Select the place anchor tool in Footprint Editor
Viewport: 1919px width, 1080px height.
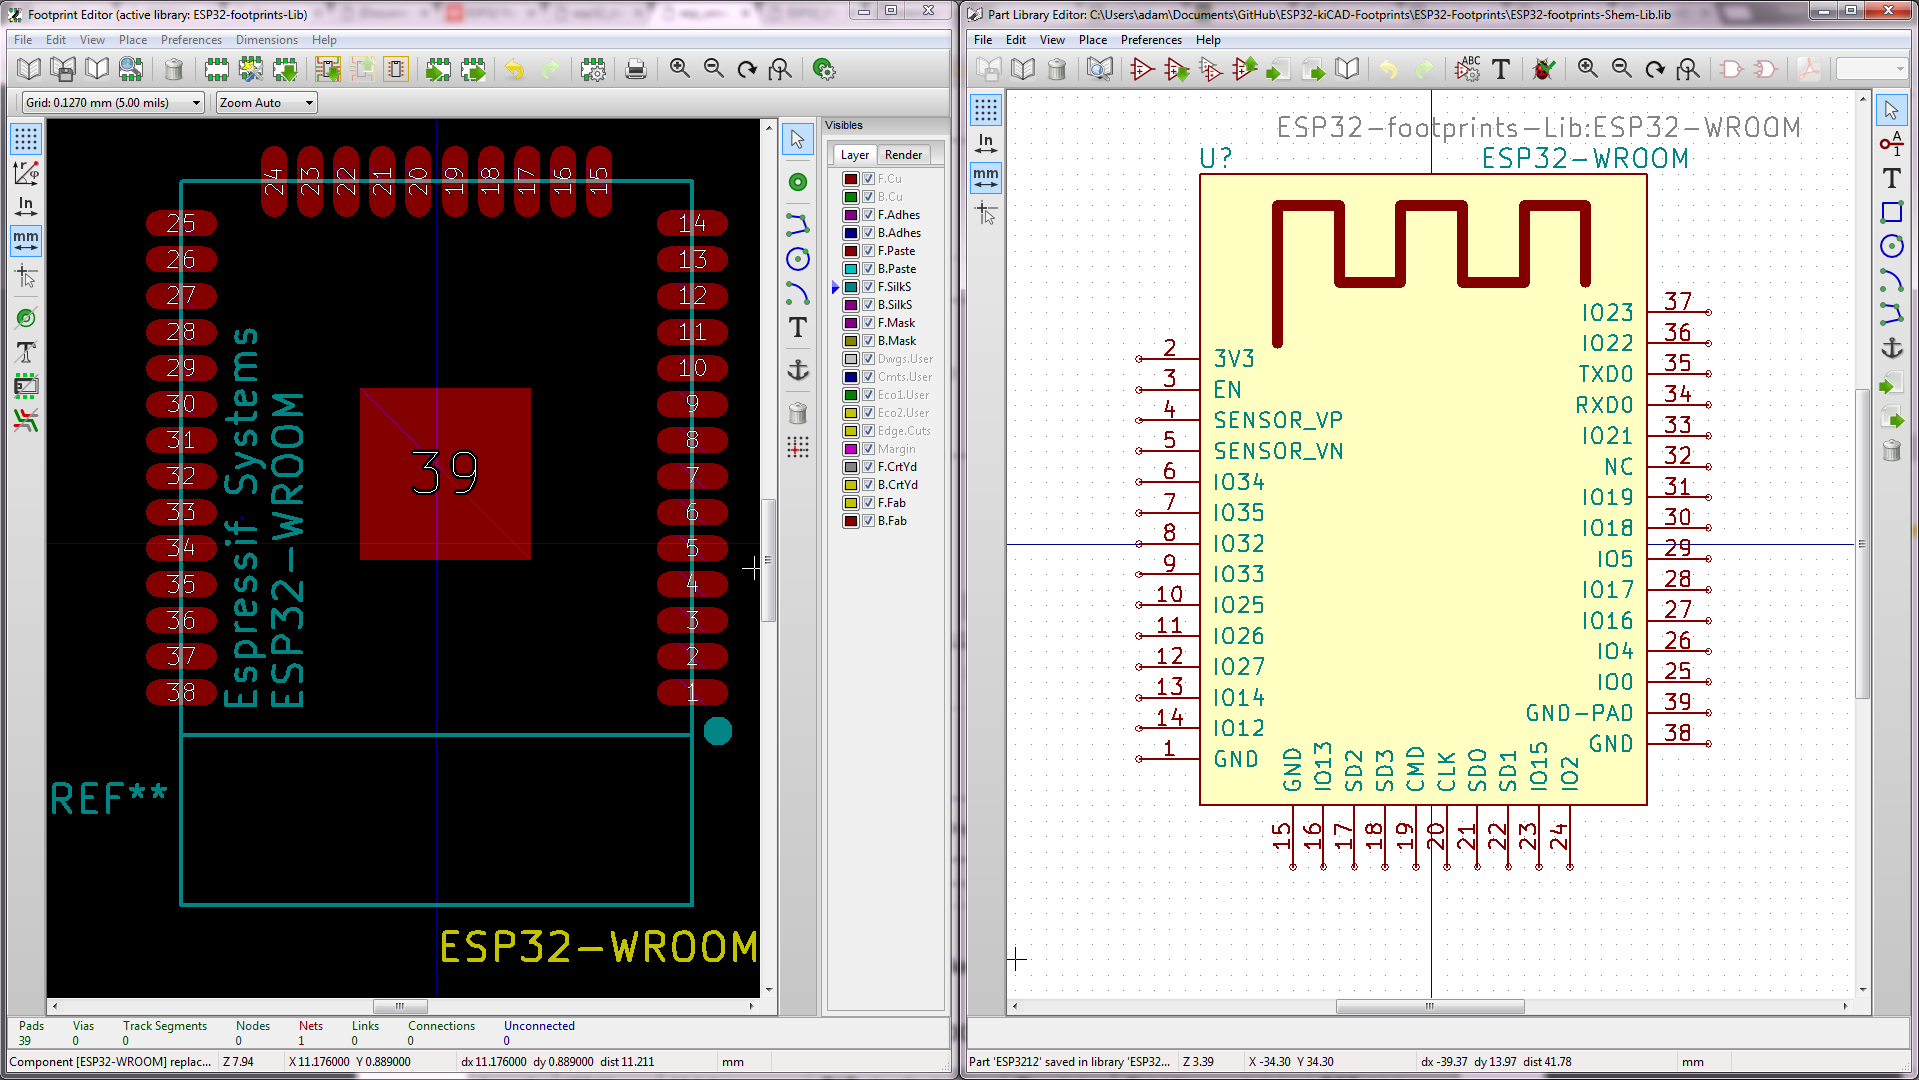click(x=798, y=371)
